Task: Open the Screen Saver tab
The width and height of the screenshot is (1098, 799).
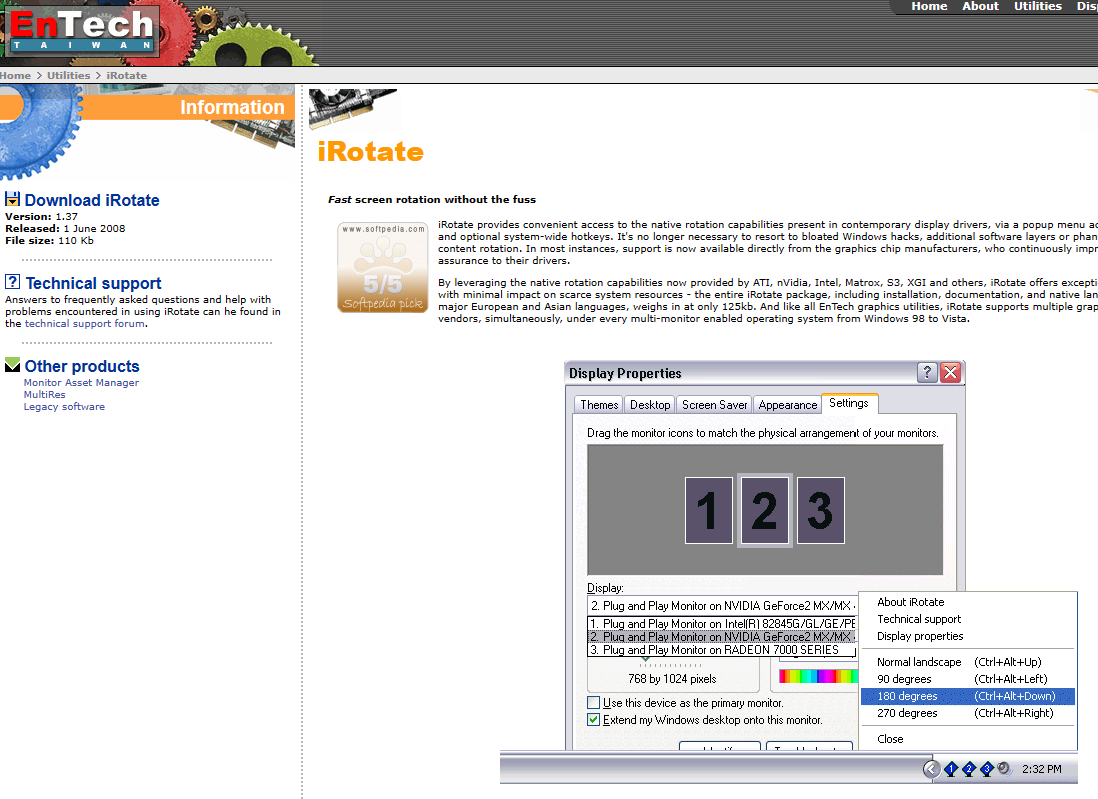Action: tap(714, 405)
